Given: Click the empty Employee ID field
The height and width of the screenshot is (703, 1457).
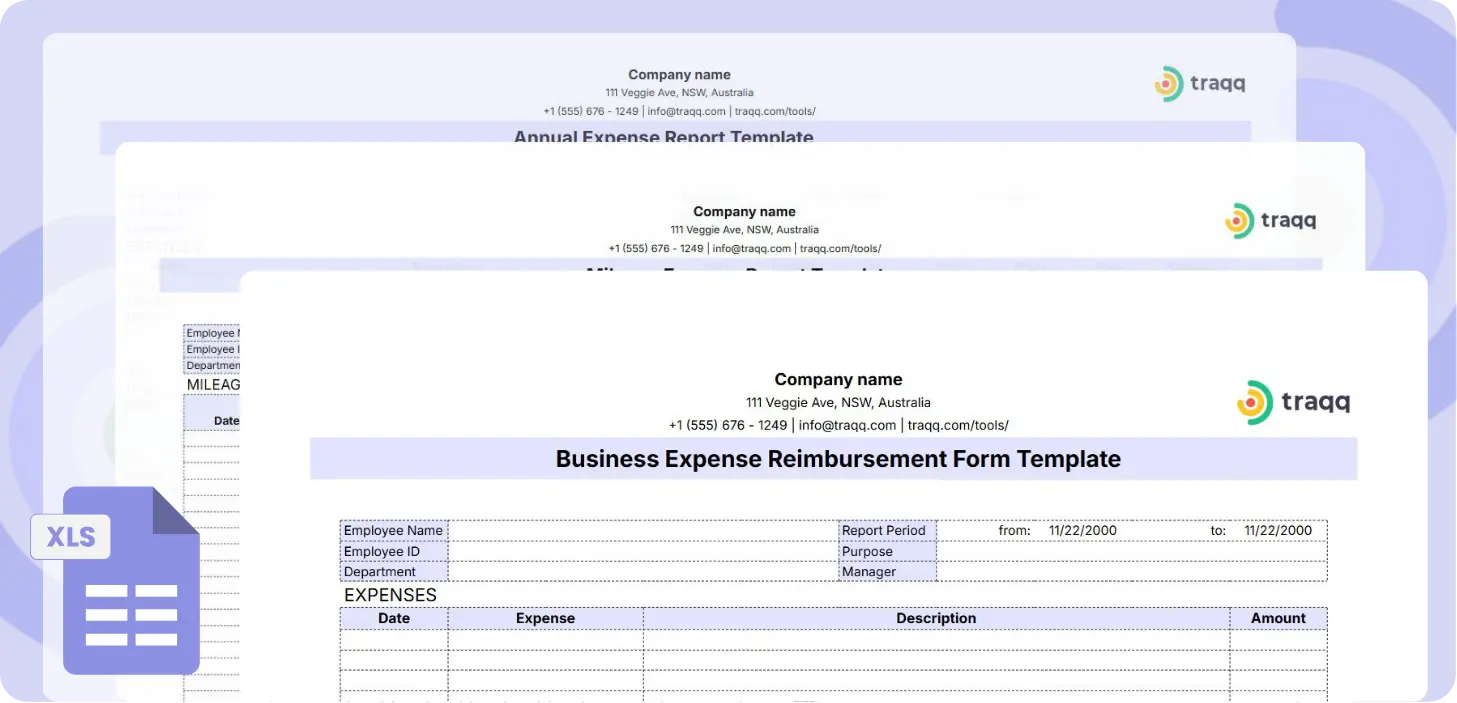Looking at the screenshot, I should [x=643, y=551].
